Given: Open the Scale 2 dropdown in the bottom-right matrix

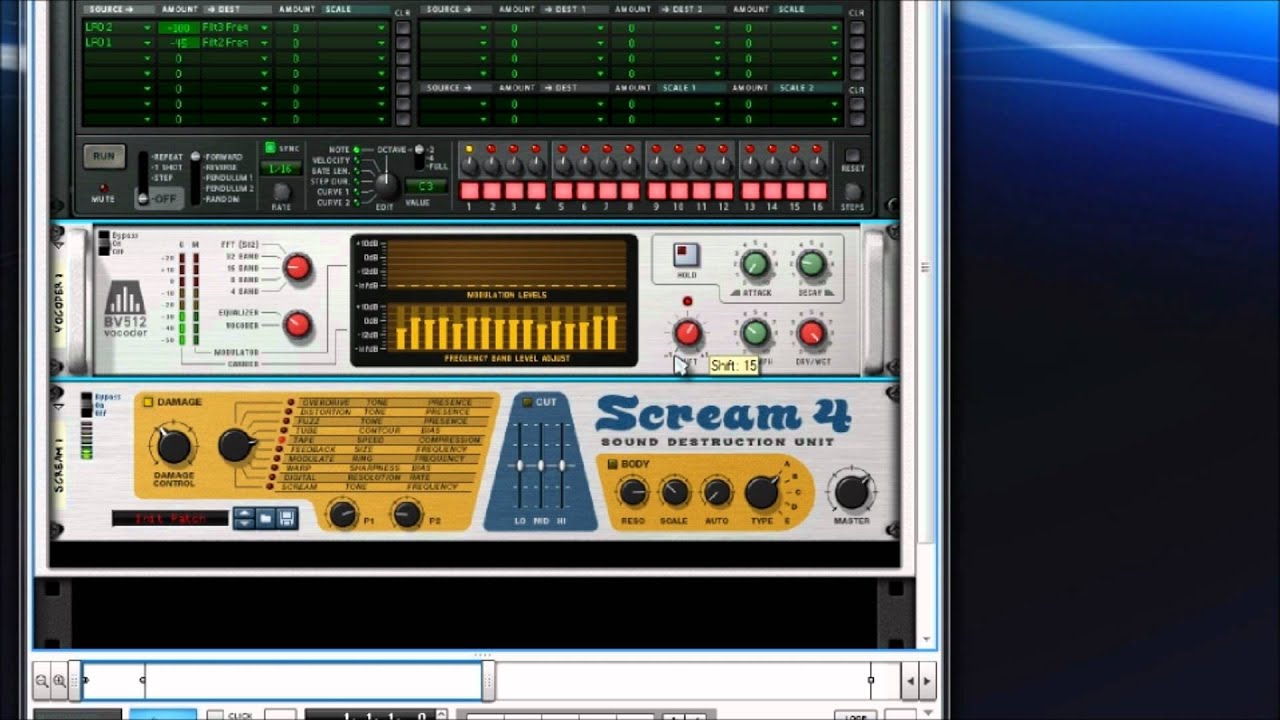Looking at the screenshot, I should pos(807,103).
